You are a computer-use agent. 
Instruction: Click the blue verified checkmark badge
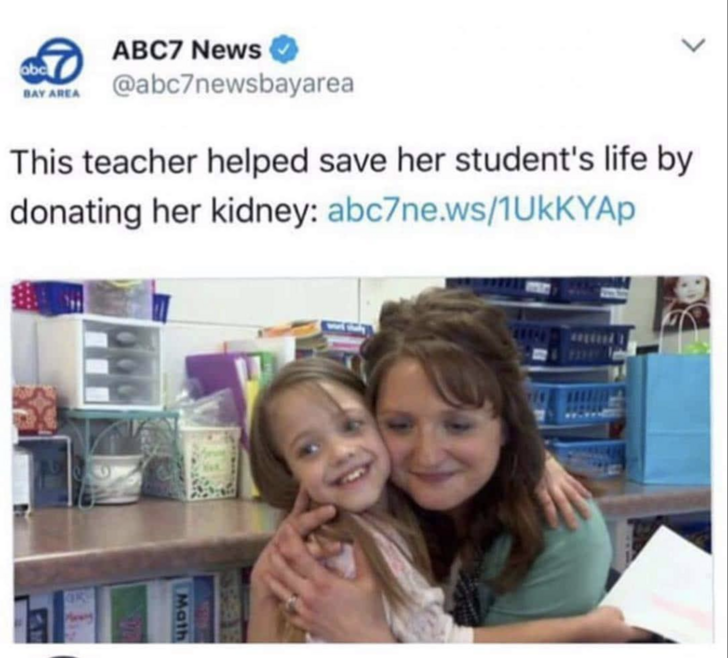[284, 49]
